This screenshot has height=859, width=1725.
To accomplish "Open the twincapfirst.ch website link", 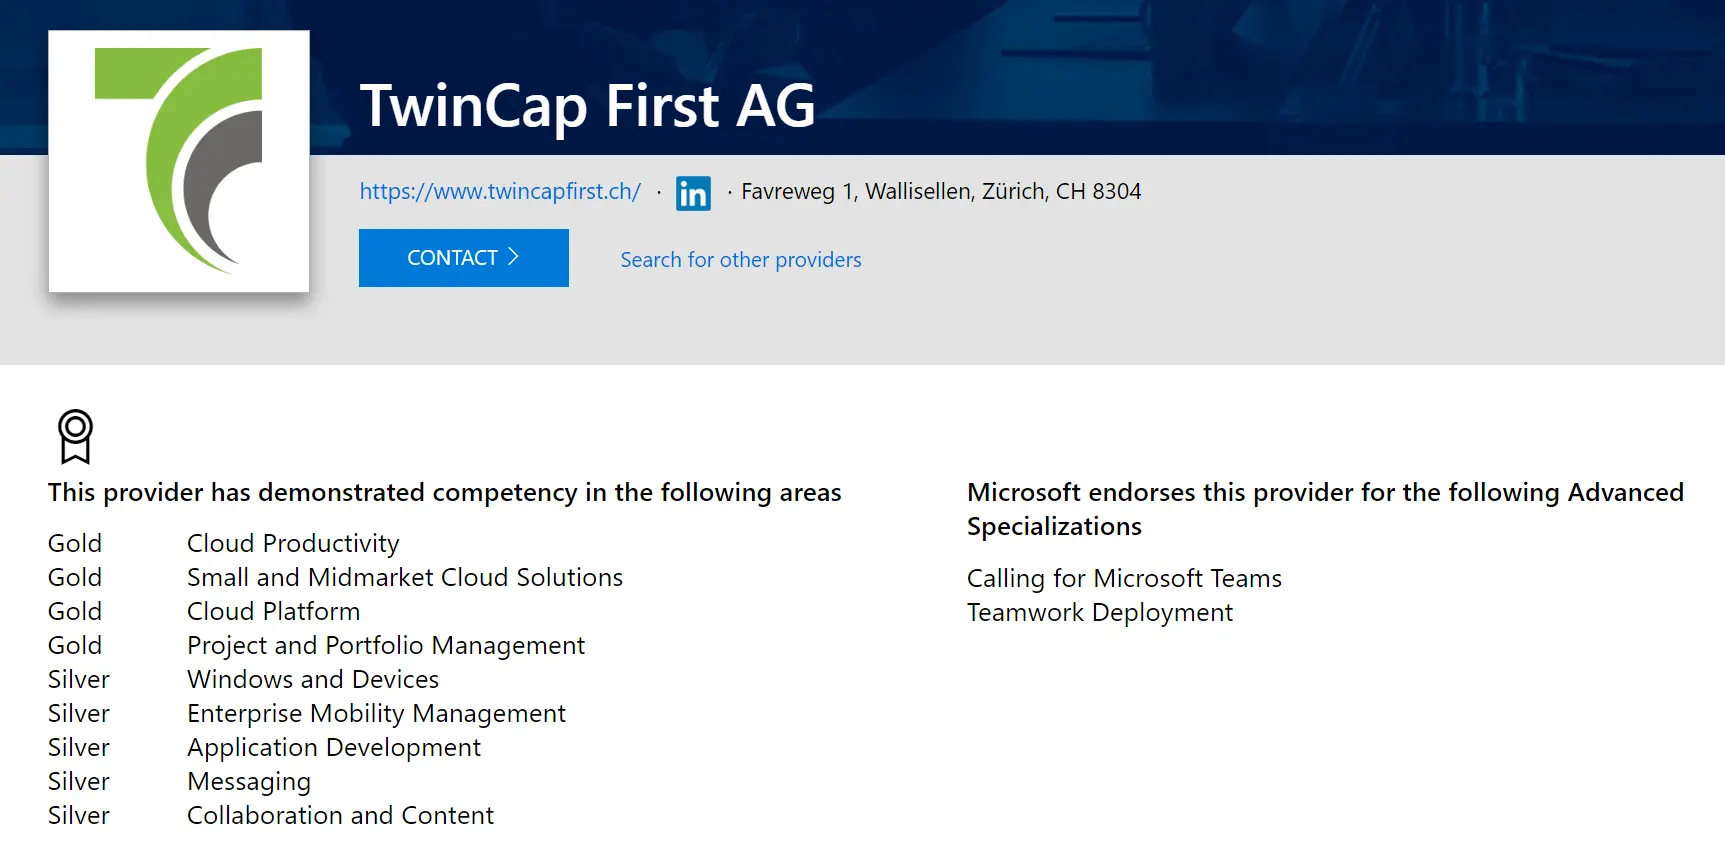I will click(500, 191).
